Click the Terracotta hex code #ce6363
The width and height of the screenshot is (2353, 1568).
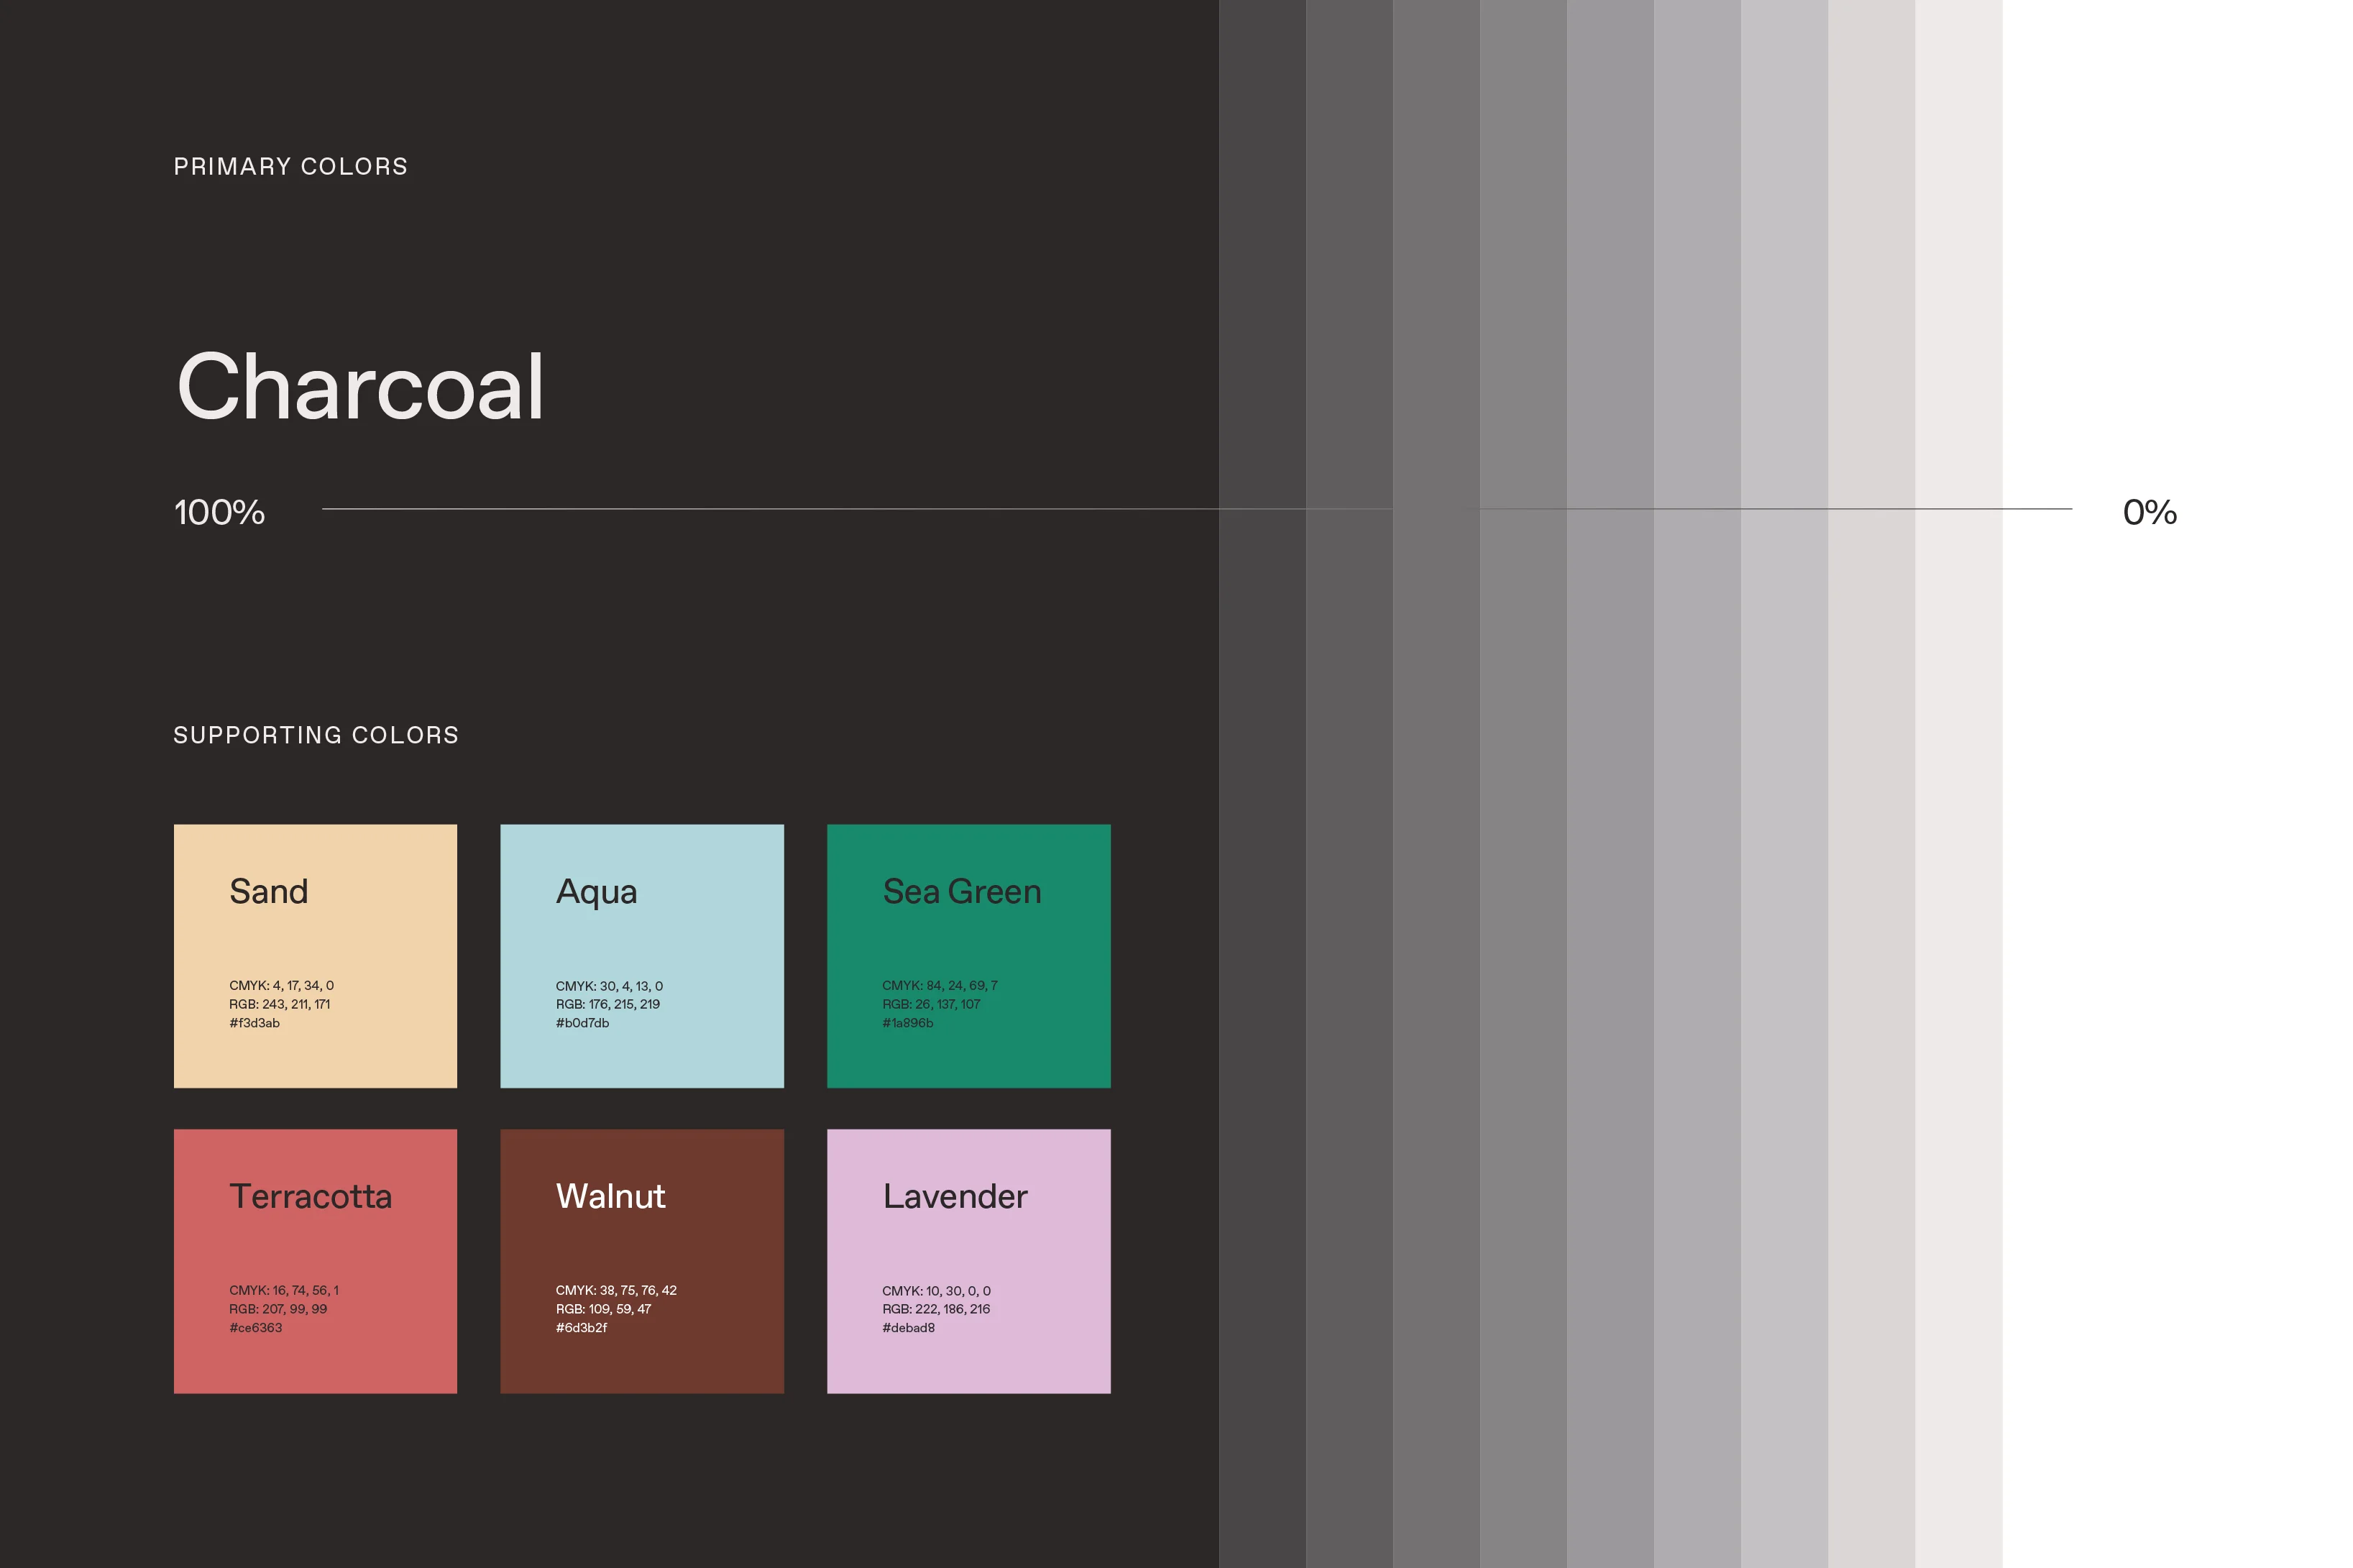coord(255,1328)
